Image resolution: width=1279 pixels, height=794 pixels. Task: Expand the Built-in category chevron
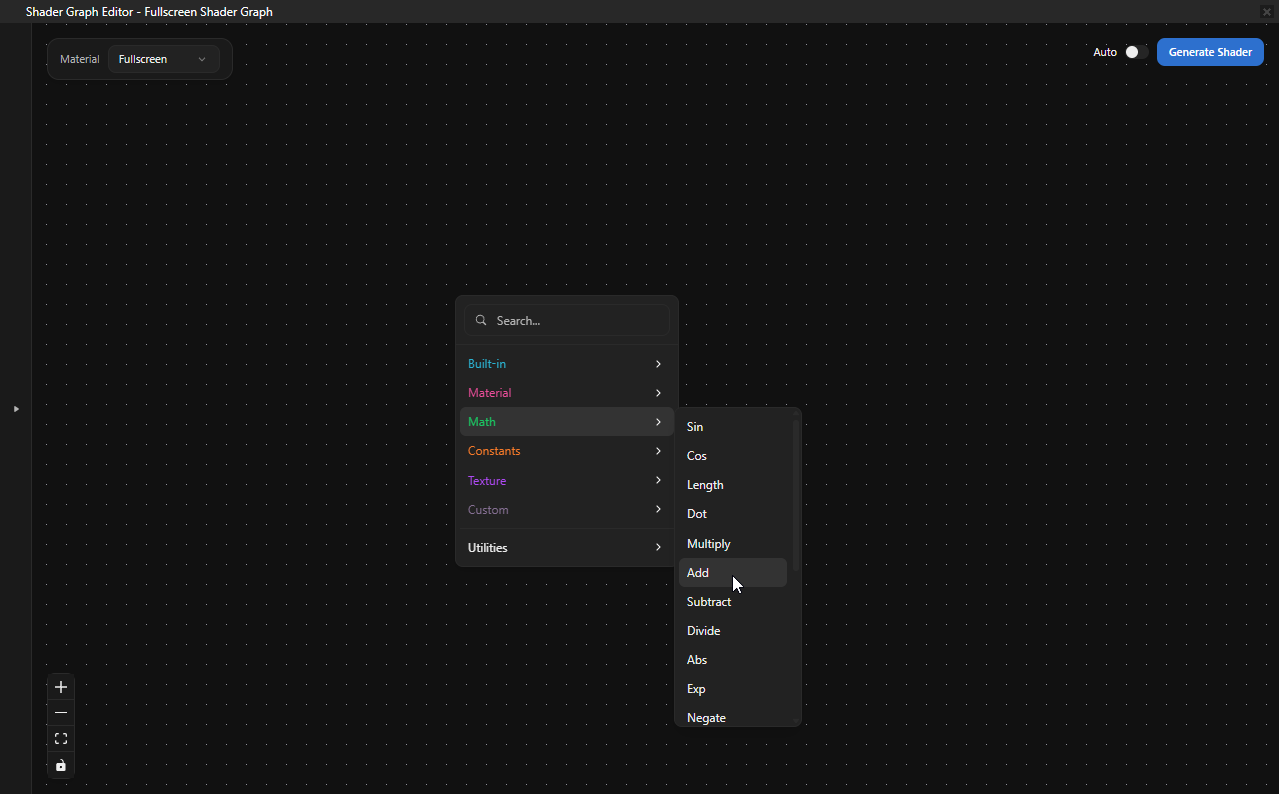(x=658, y=364)
